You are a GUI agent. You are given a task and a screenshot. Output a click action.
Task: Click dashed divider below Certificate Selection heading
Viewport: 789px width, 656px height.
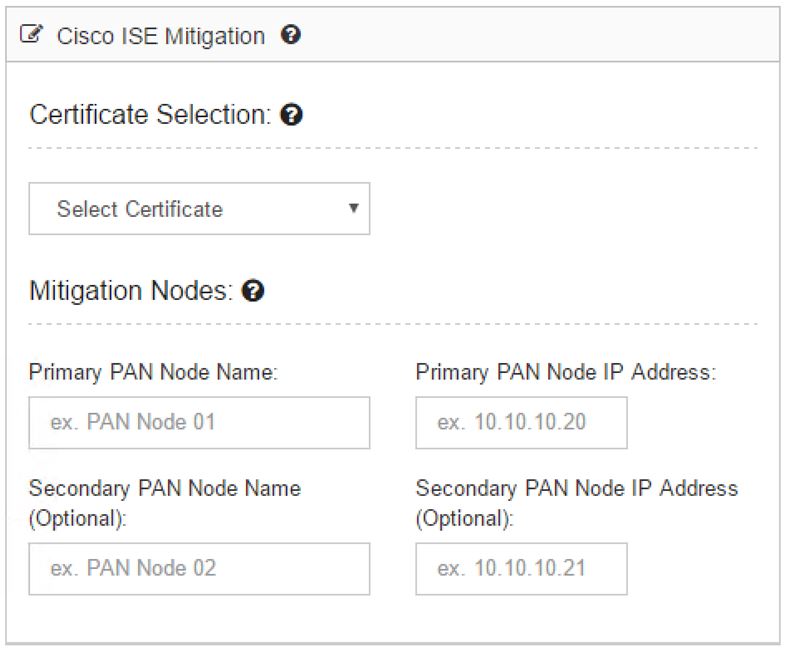[x=393, y=148]
